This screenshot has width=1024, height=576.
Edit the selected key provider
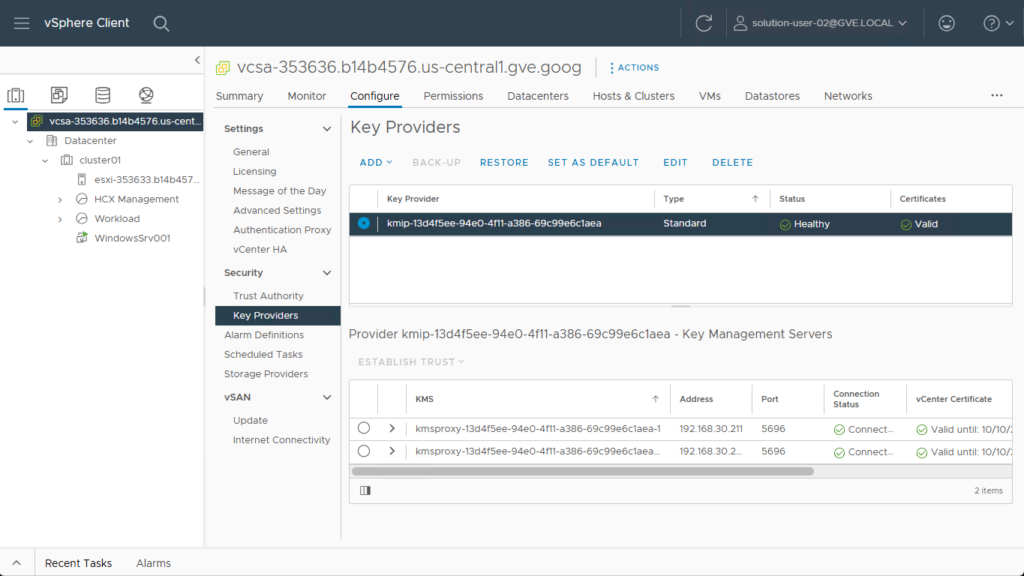coord(675,163)
